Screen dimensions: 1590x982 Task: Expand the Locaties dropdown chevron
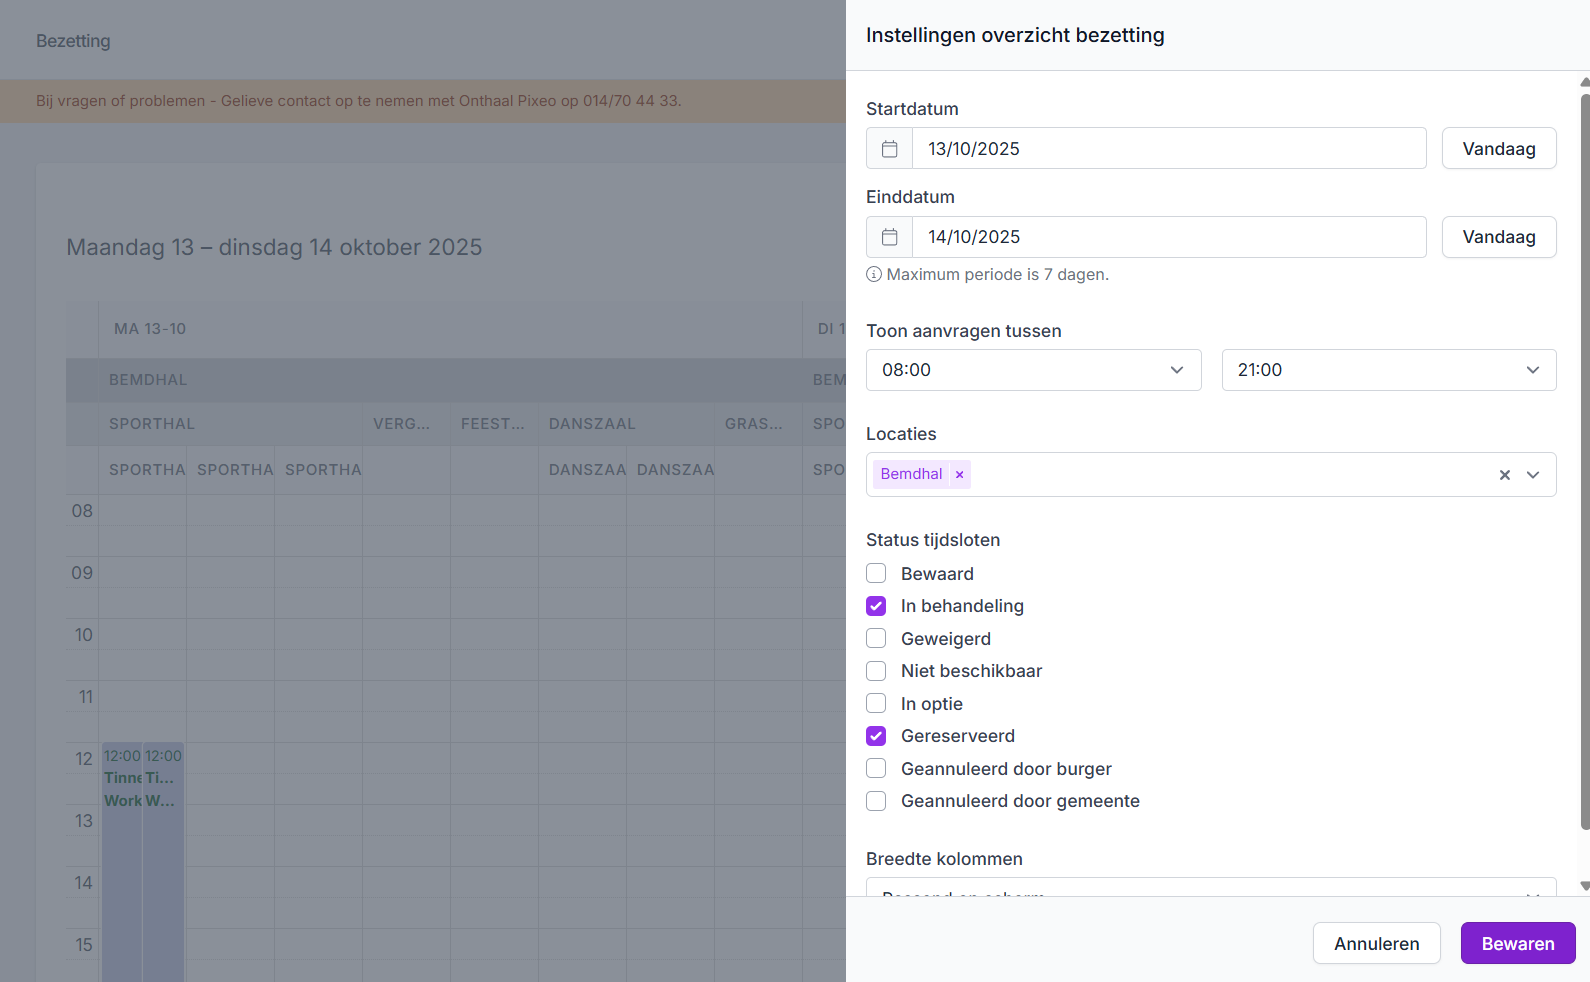point(1533,475)
